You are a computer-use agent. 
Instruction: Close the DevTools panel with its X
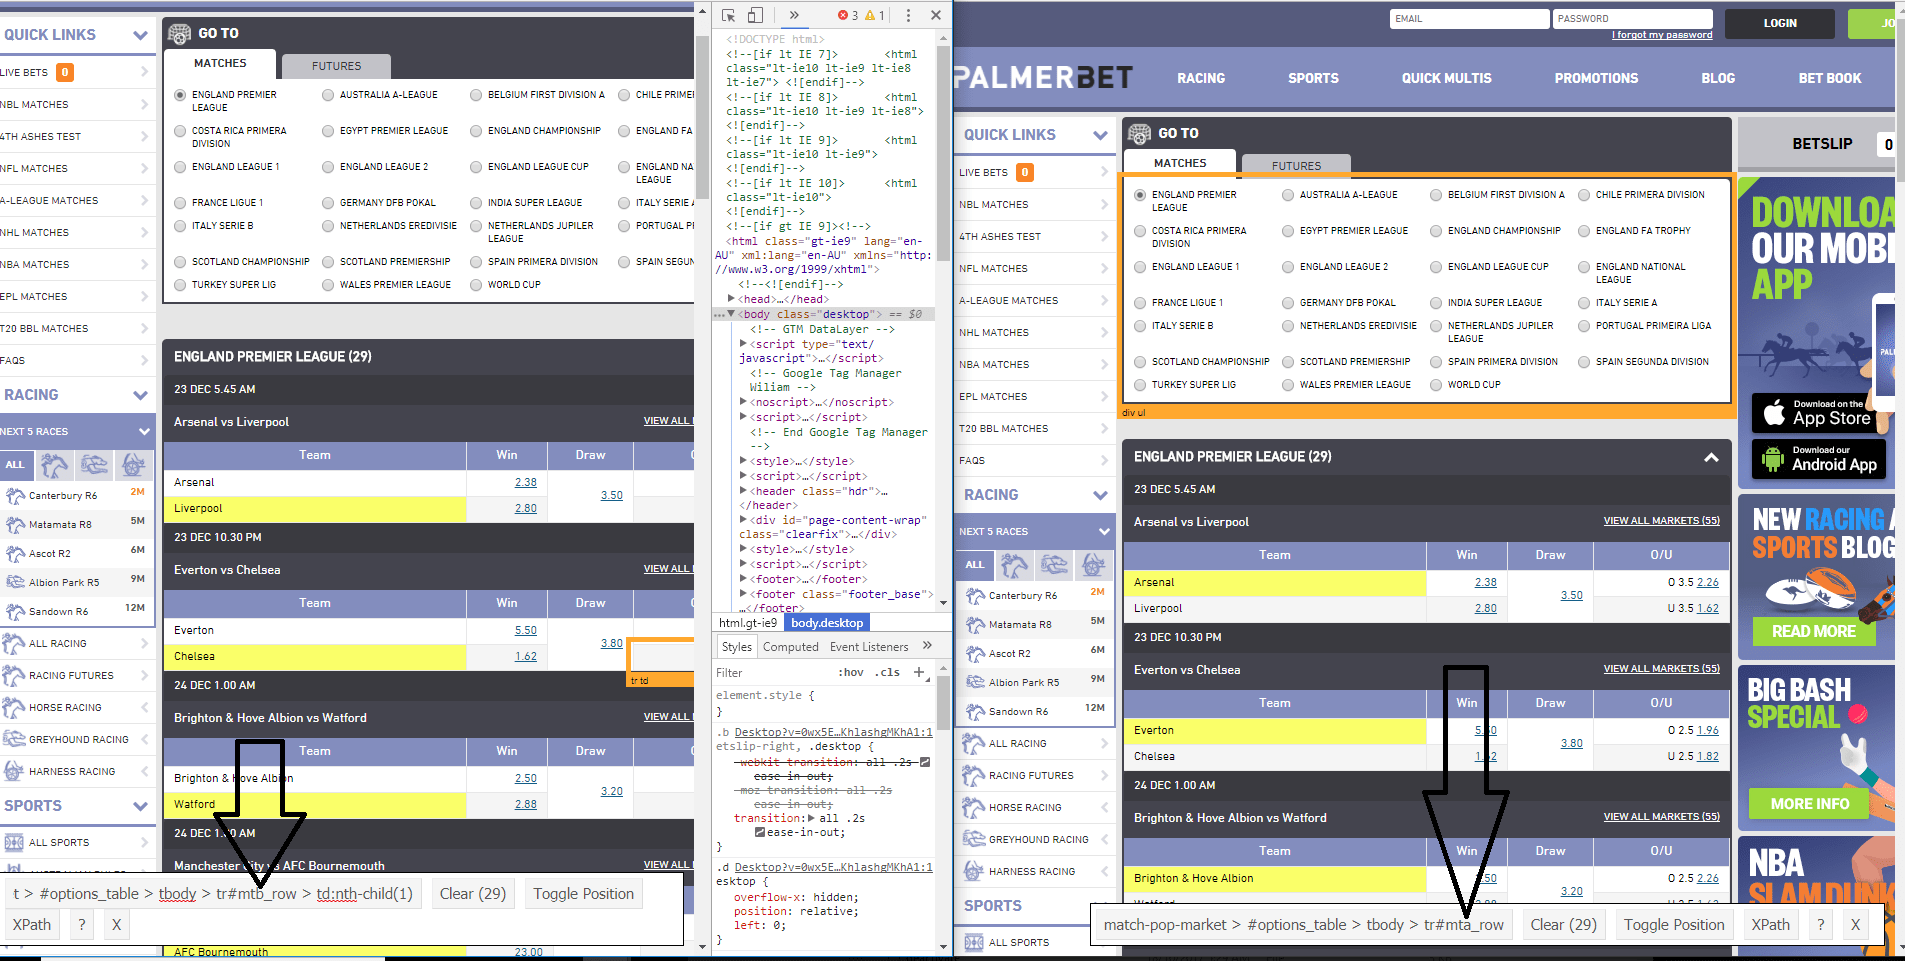935,15
